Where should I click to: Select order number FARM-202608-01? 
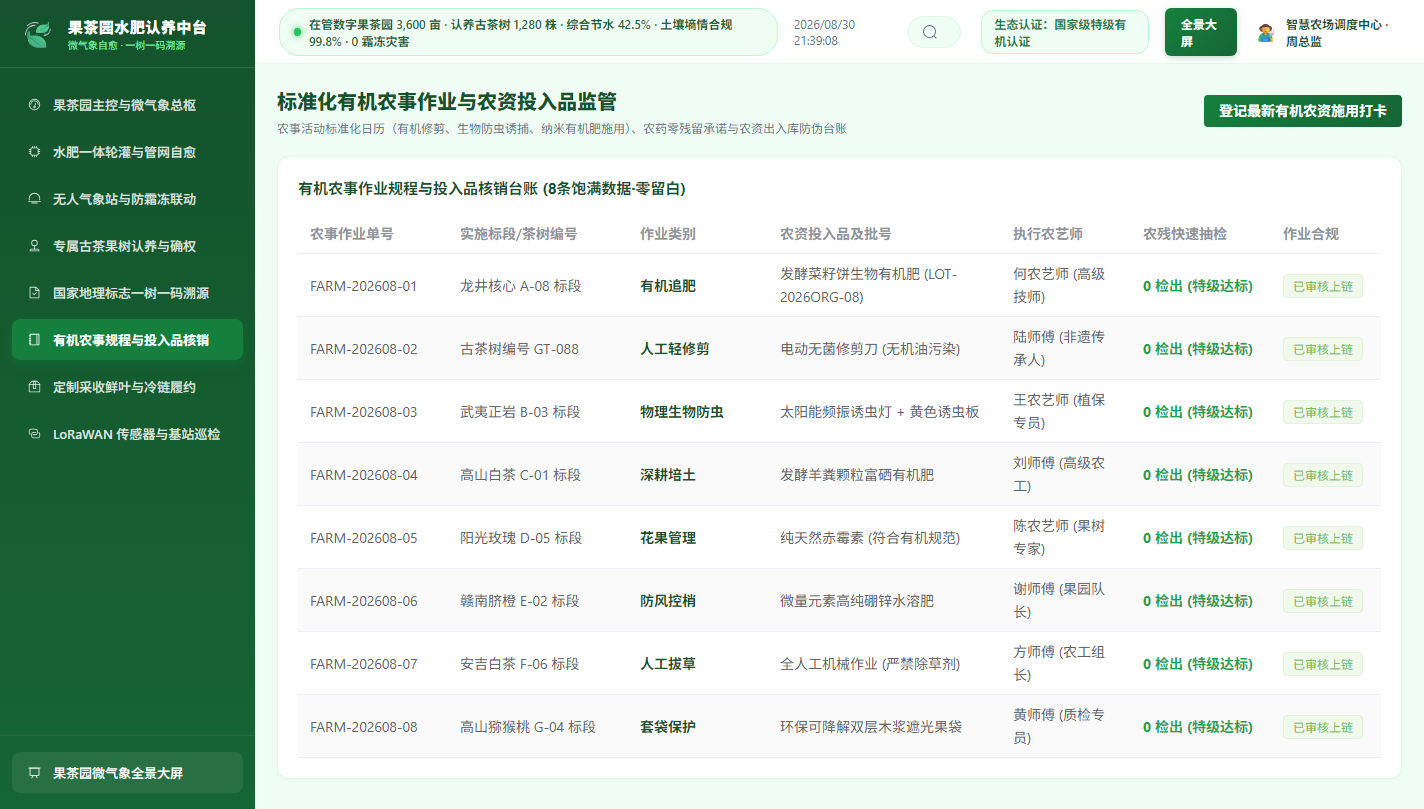pos(364,286)
